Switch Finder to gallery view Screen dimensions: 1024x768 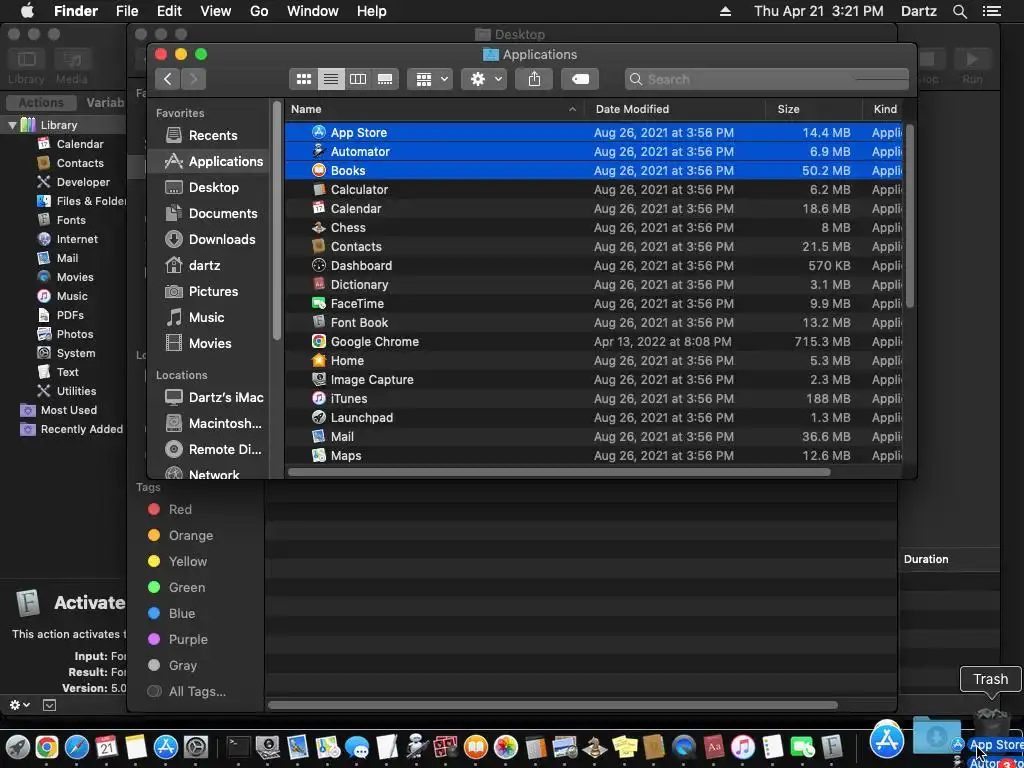(385, 79)
